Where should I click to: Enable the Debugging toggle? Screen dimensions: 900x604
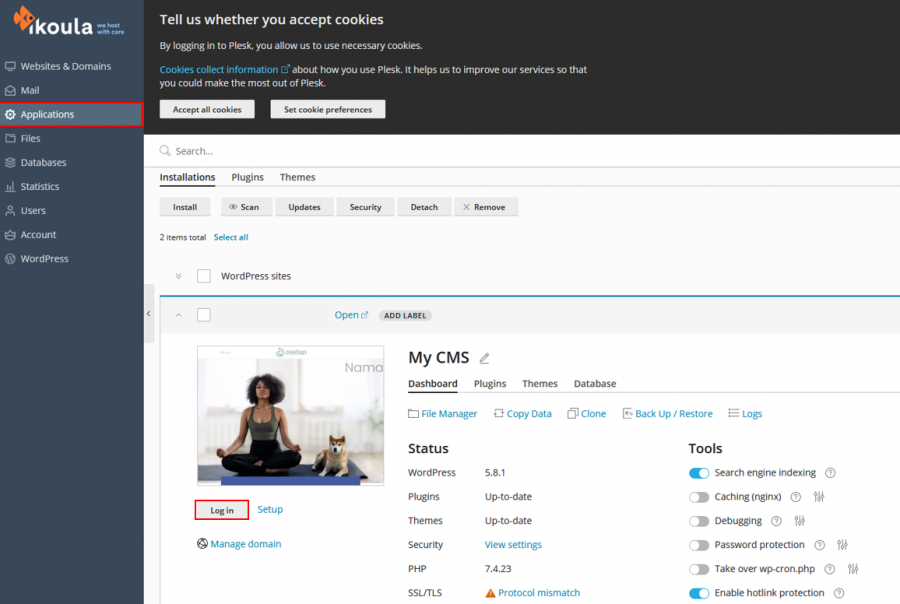(699, 521)
